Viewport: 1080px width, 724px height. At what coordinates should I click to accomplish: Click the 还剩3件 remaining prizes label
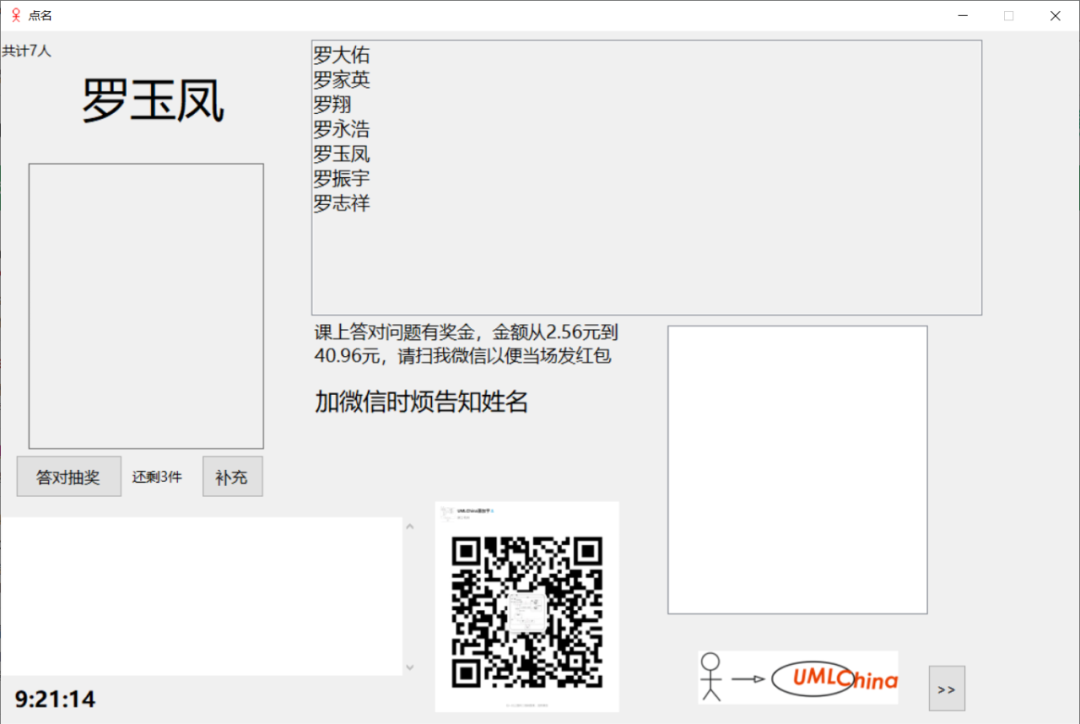156,476
